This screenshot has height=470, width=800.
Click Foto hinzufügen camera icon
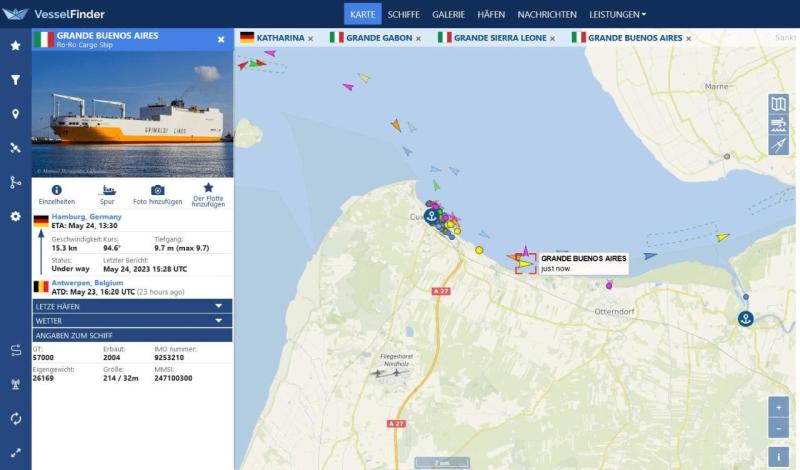[x=158, y=190]
